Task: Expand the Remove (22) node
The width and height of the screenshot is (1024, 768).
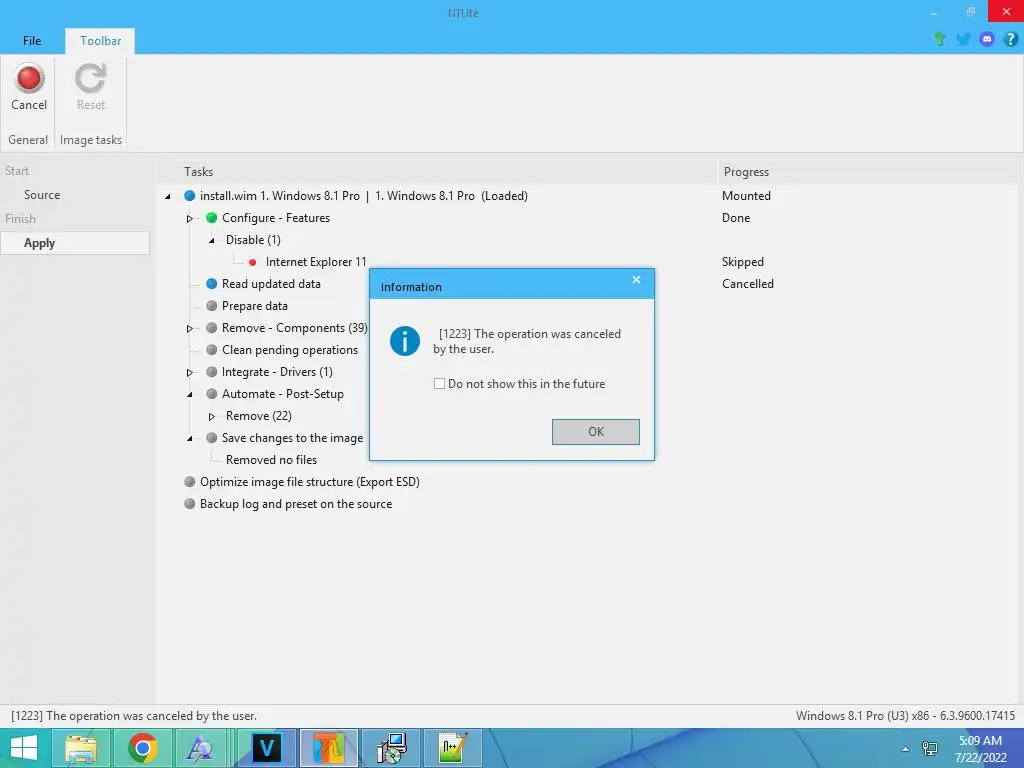Action: click(212, 416)
